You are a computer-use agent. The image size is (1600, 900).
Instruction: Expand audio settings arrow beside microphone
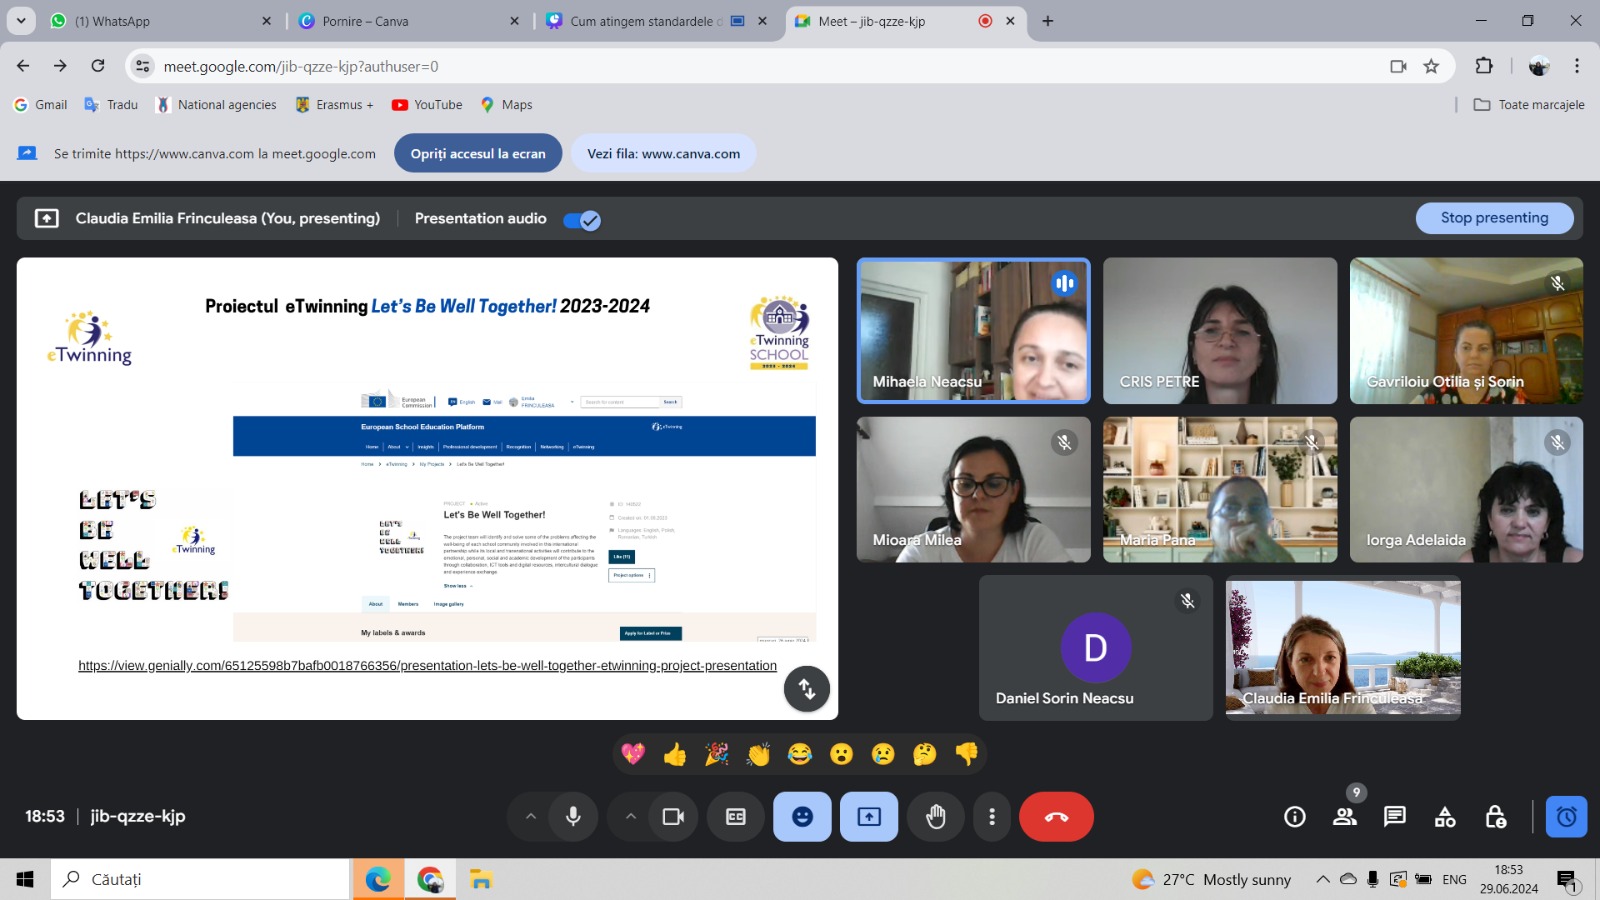531,817
